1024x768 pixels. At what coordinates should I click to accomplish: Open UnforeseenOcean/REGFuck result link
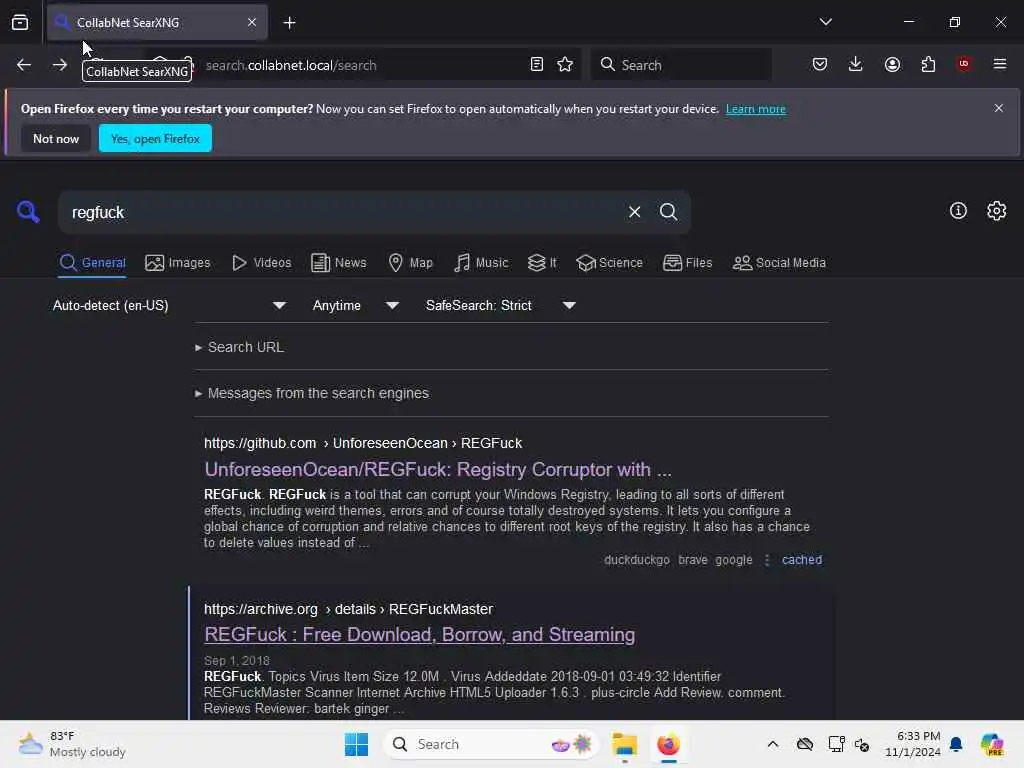pos(438,470)
